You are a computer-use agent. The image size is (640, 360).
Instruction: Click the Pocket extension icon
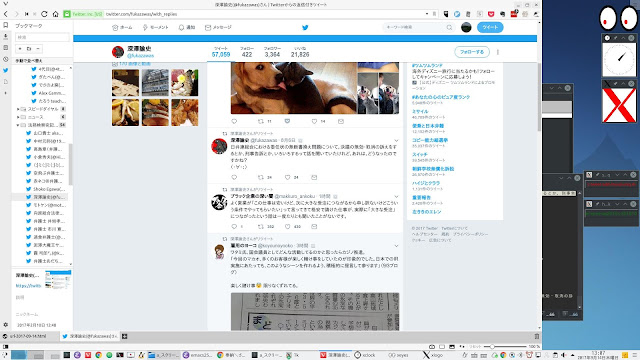tap(491, 14)
